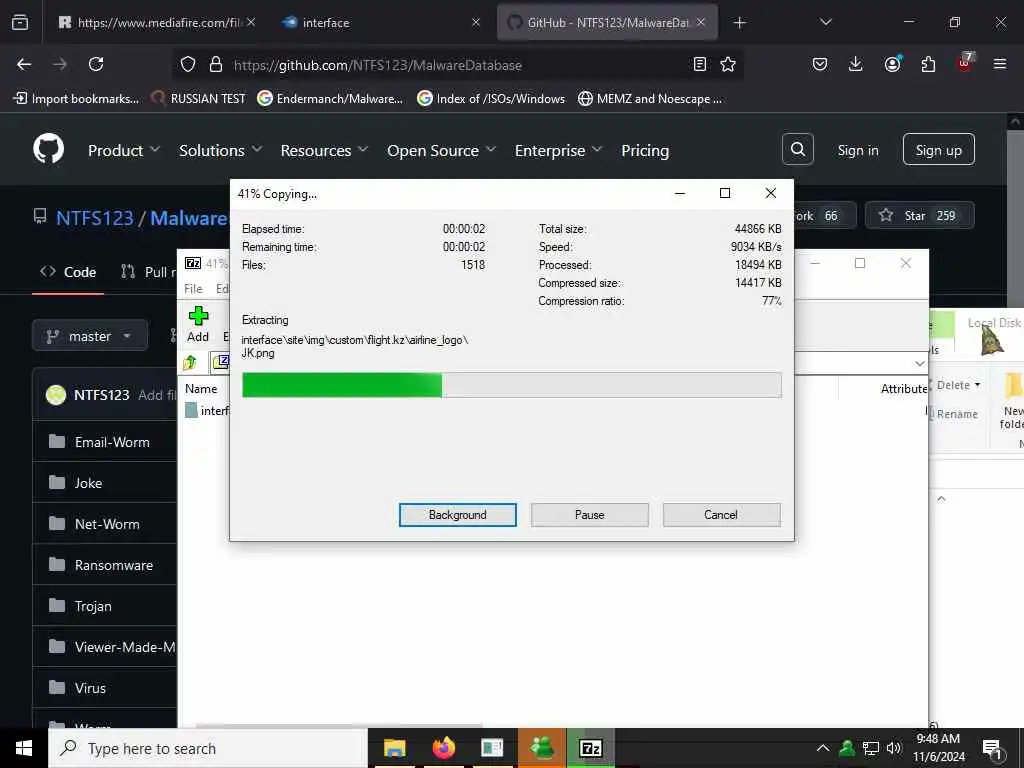Cancel the copying operation
The height and width of the screenshot is (768, 1024).
pos(721,515)
